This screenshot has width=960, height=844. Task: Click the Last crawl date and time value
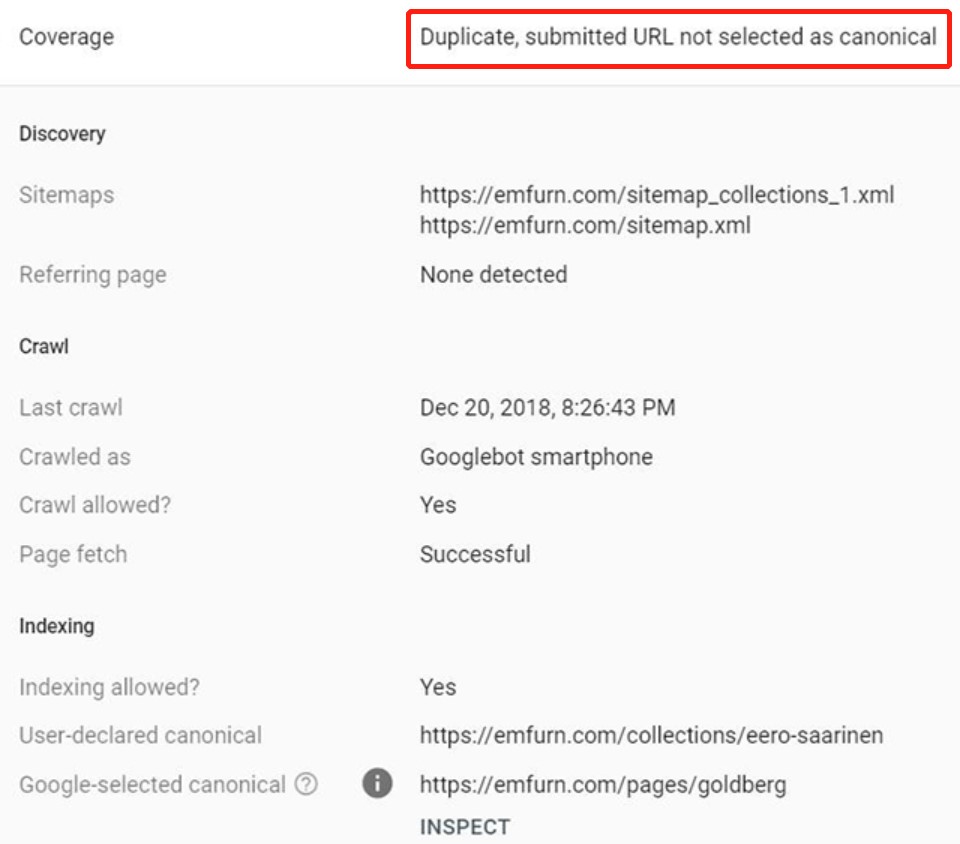(547, 408)
